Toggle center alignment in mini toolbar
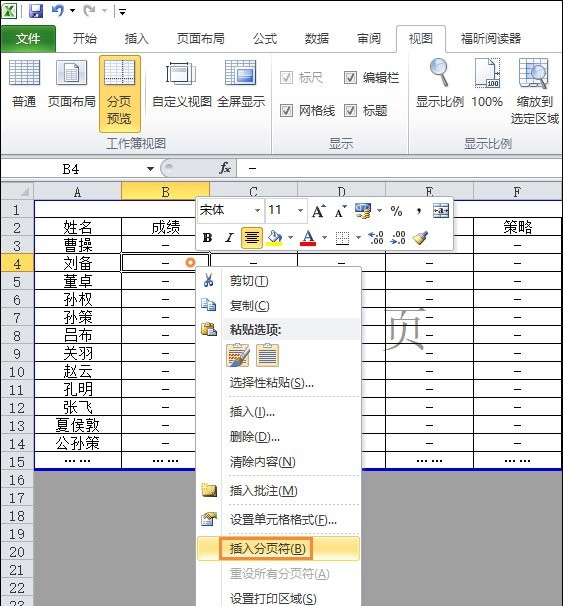This screenshot has height=606, width=563. click(x=252, y=237)
